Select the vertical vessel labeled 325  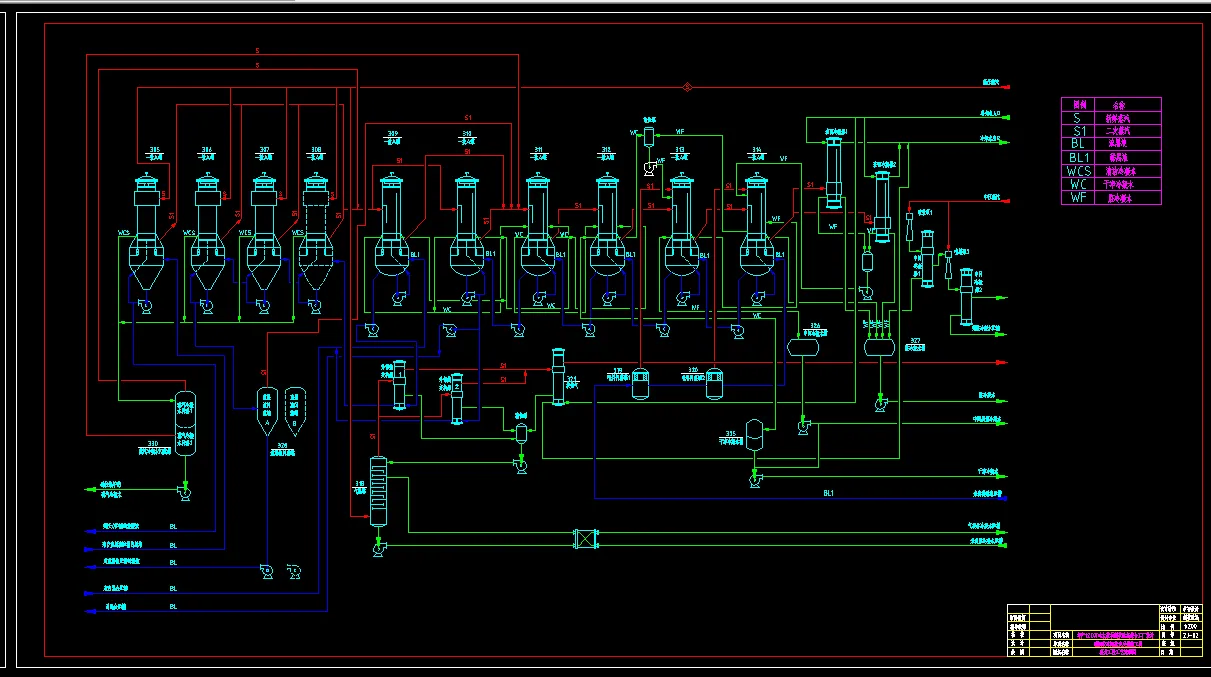755,433
